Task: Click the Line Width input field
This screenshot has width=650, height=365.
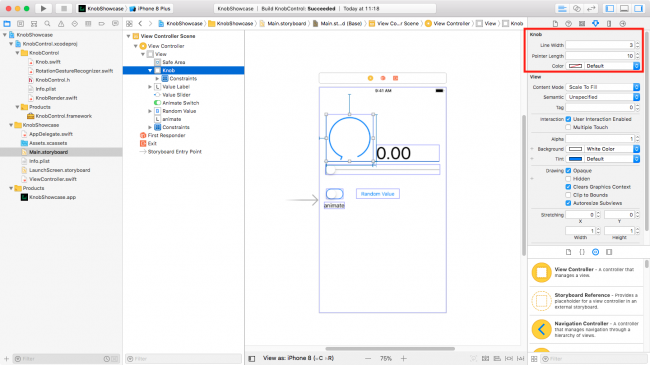Action: click(x=600, y=45)
